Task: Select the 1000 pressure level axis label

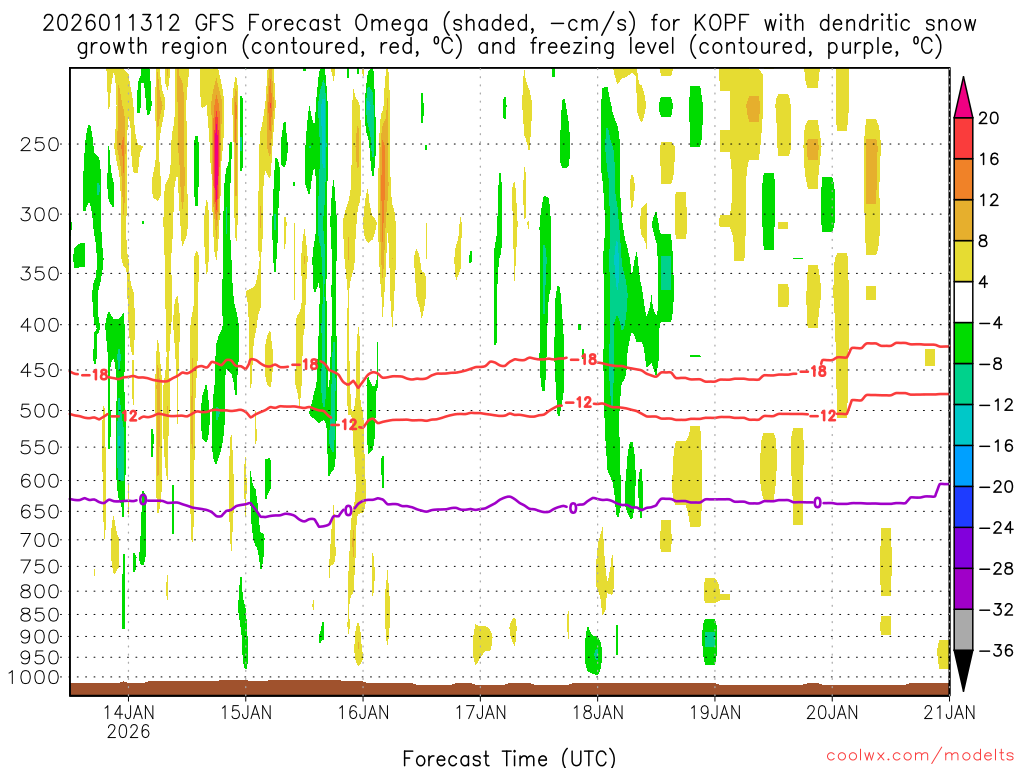Action: (x=36, y=678)
